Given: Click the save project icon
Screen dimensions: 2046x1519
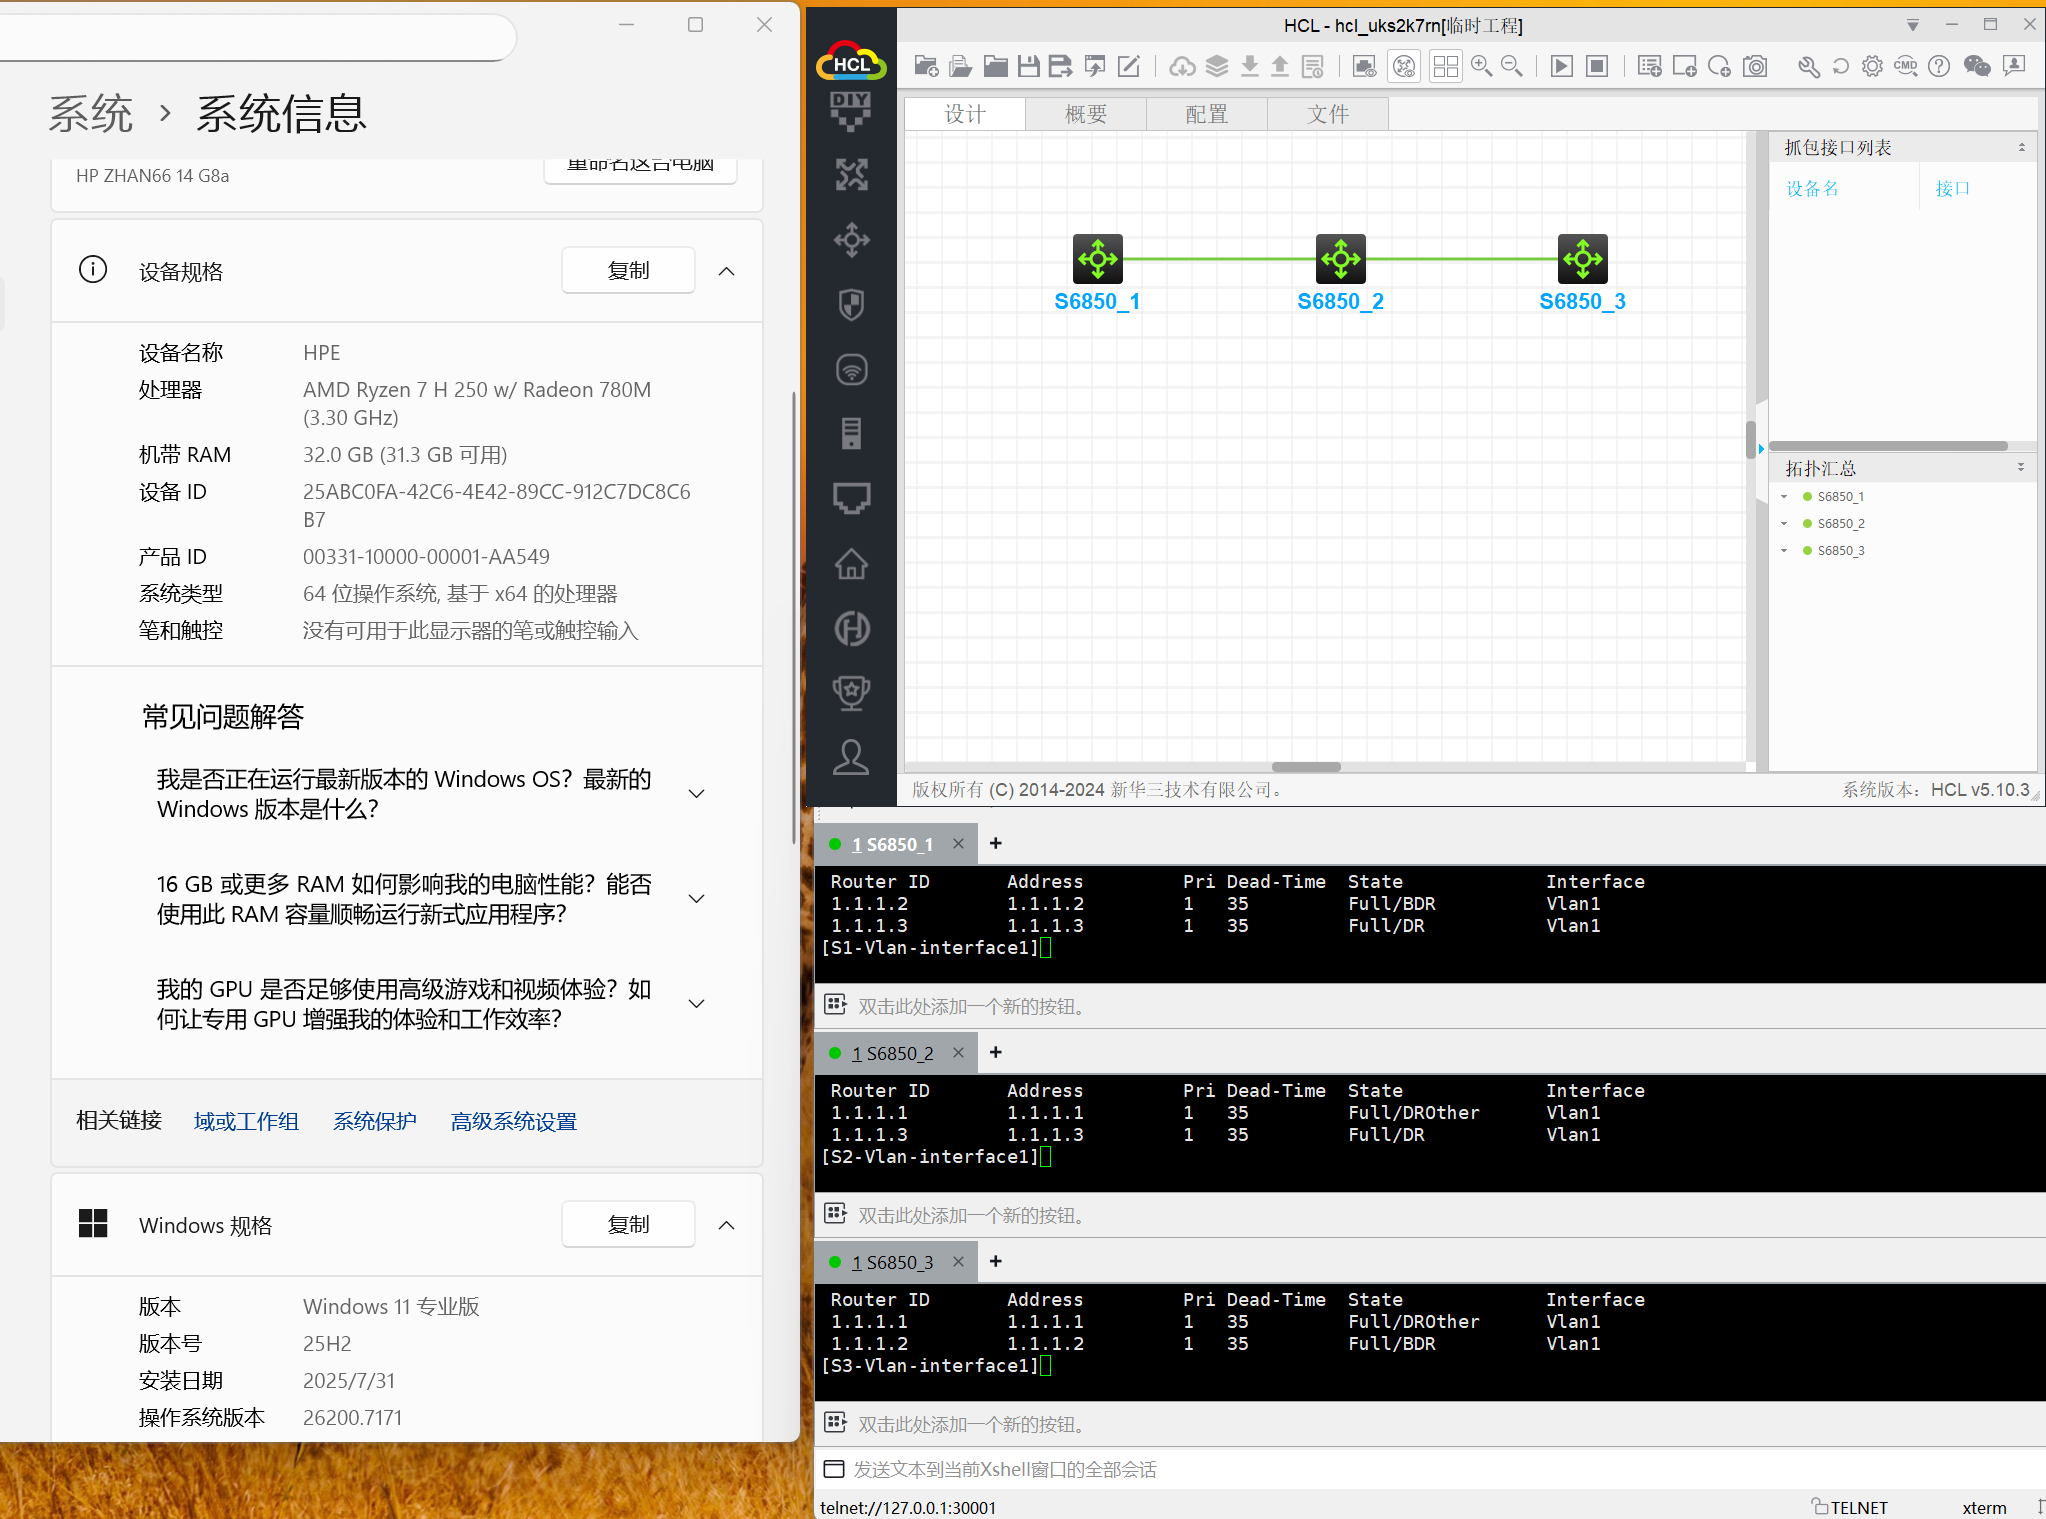Looking at the screenshot, I should (1028, 67).
